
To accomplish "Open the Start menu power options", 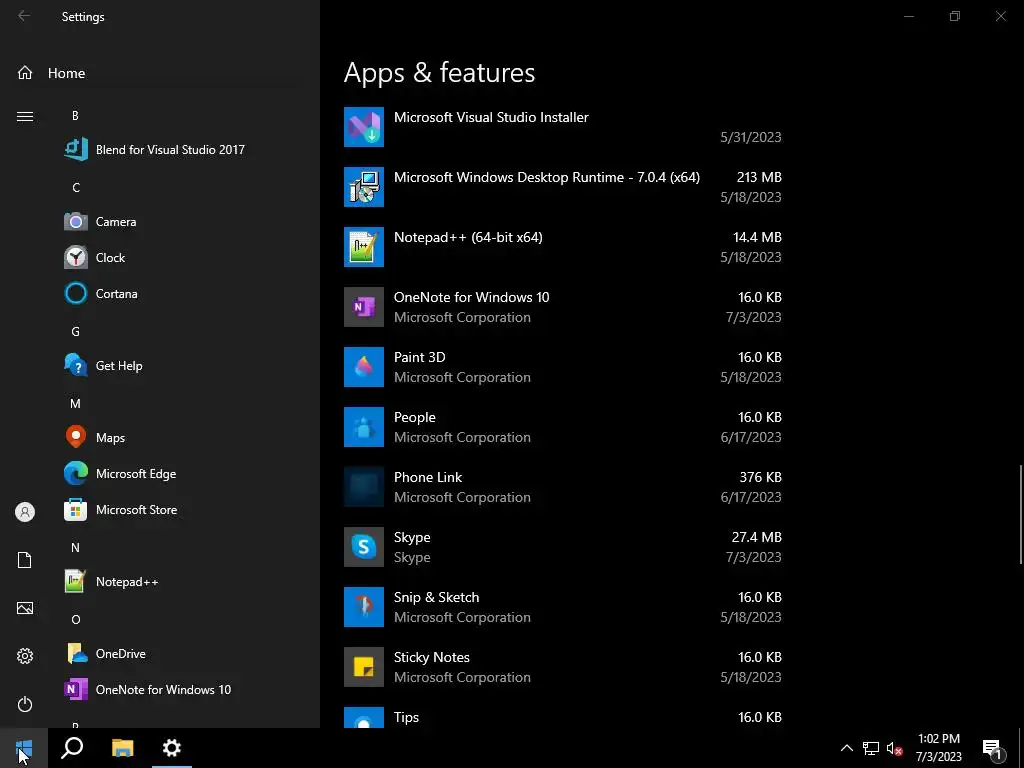I will 25,704.
